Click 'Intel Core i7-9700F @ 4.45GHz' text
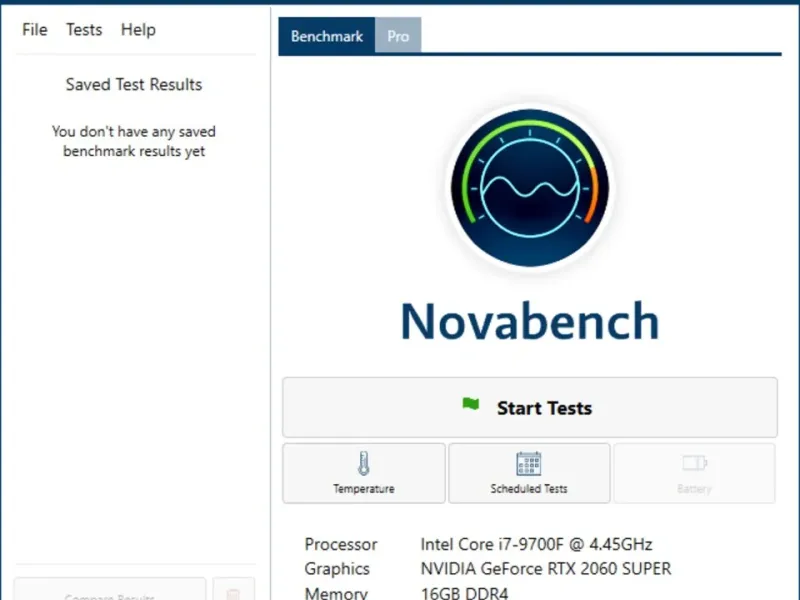 point(536,544)
